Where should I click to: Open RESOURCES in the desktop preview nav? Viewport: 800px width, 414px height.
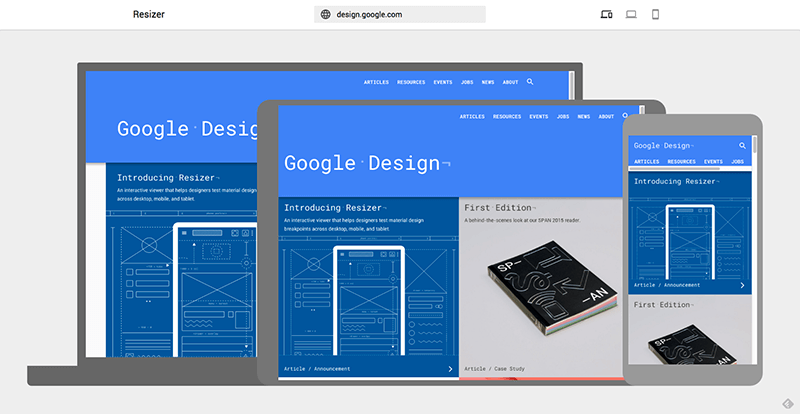click(411, 82)
